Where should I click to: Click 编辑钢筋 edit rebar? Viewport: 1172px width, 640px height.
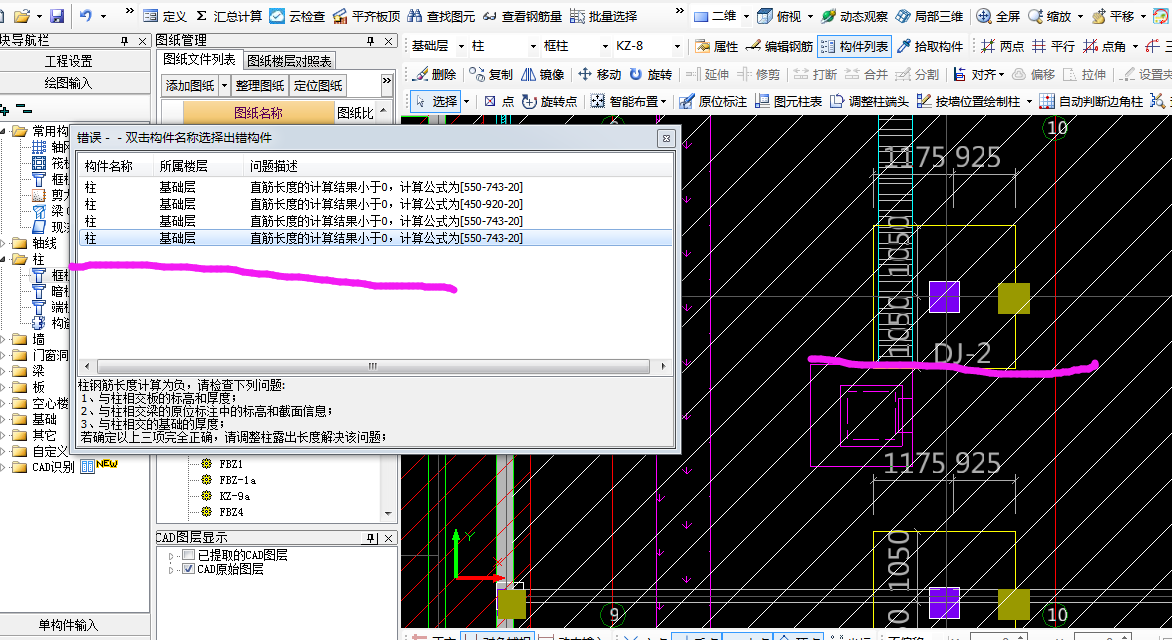(780, 46)
